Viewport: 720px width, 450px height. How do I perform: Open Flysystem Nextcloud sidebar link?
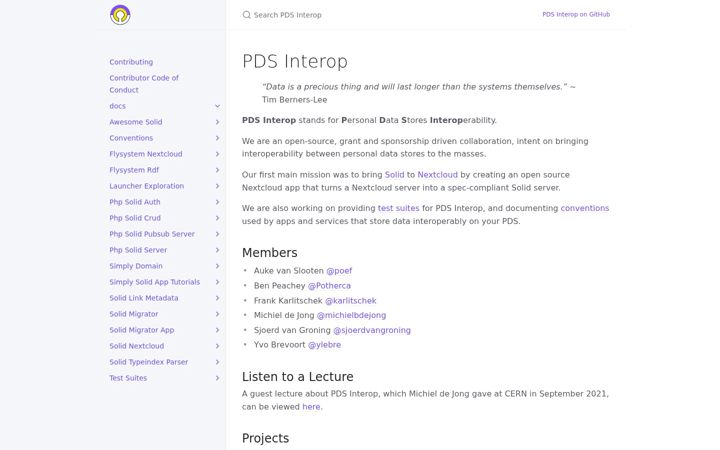click(x=146, y=154)
